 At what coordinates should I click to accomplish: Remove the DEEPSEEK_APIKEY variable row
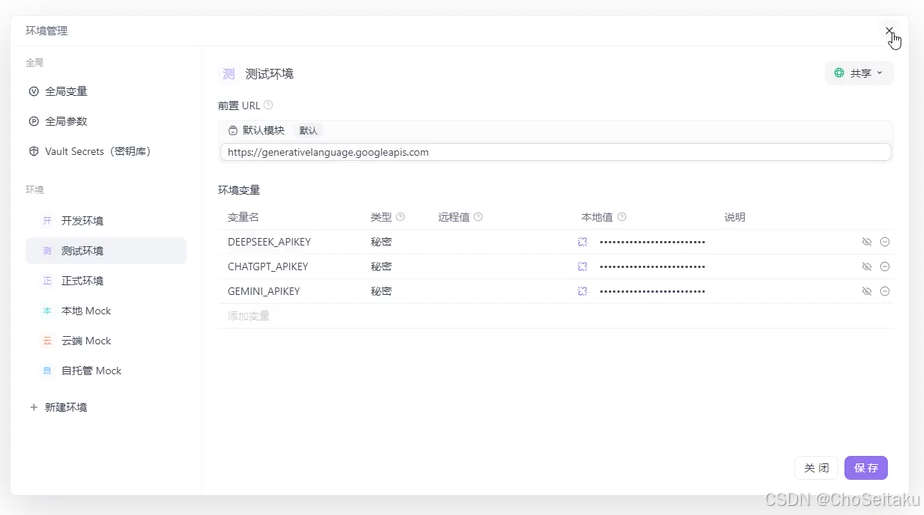(x=885, y=242)
